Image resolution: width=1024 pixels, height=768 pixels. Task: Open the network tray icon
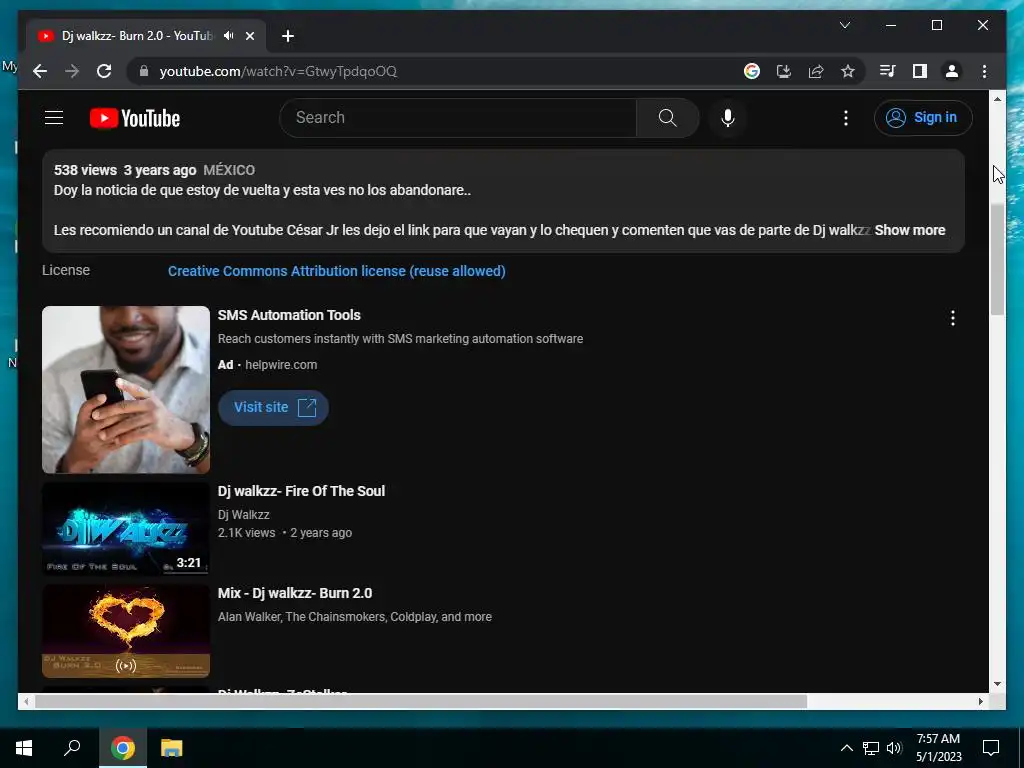pos(871,748)
